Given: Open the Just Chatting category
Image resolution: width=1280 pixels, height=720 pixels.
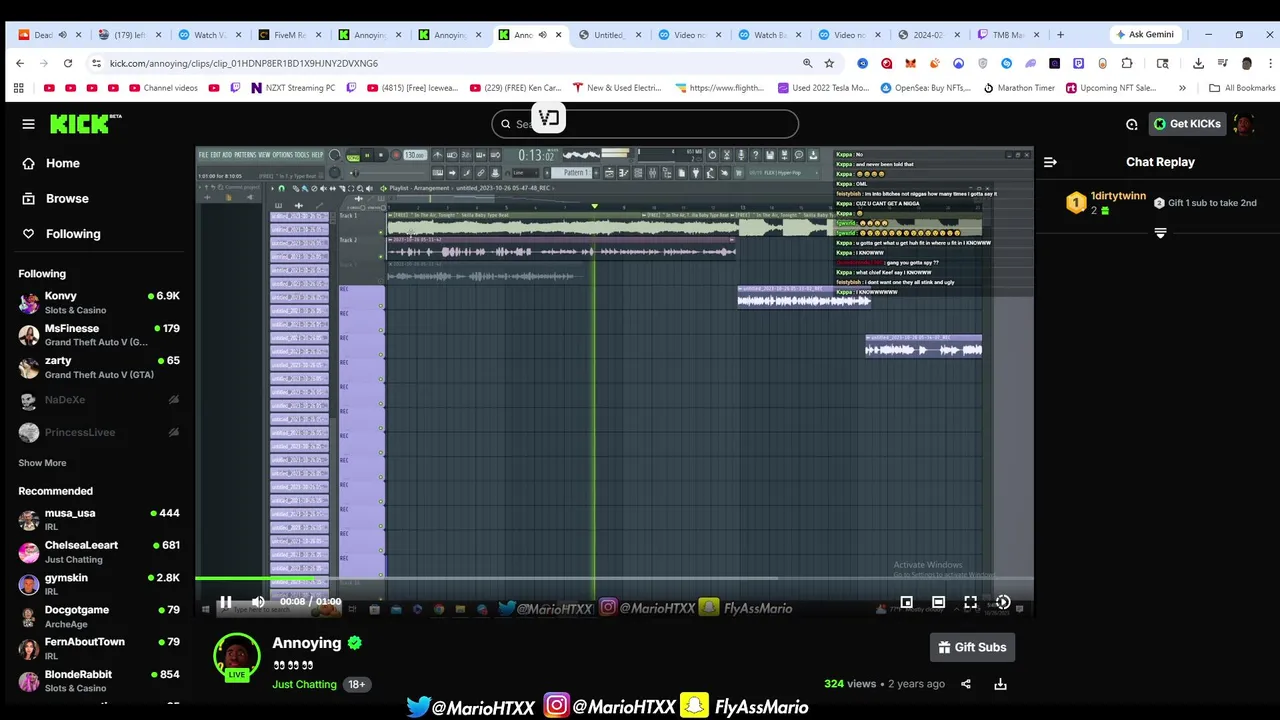Looking at the screenshot, I should click(x=304, y=684).
